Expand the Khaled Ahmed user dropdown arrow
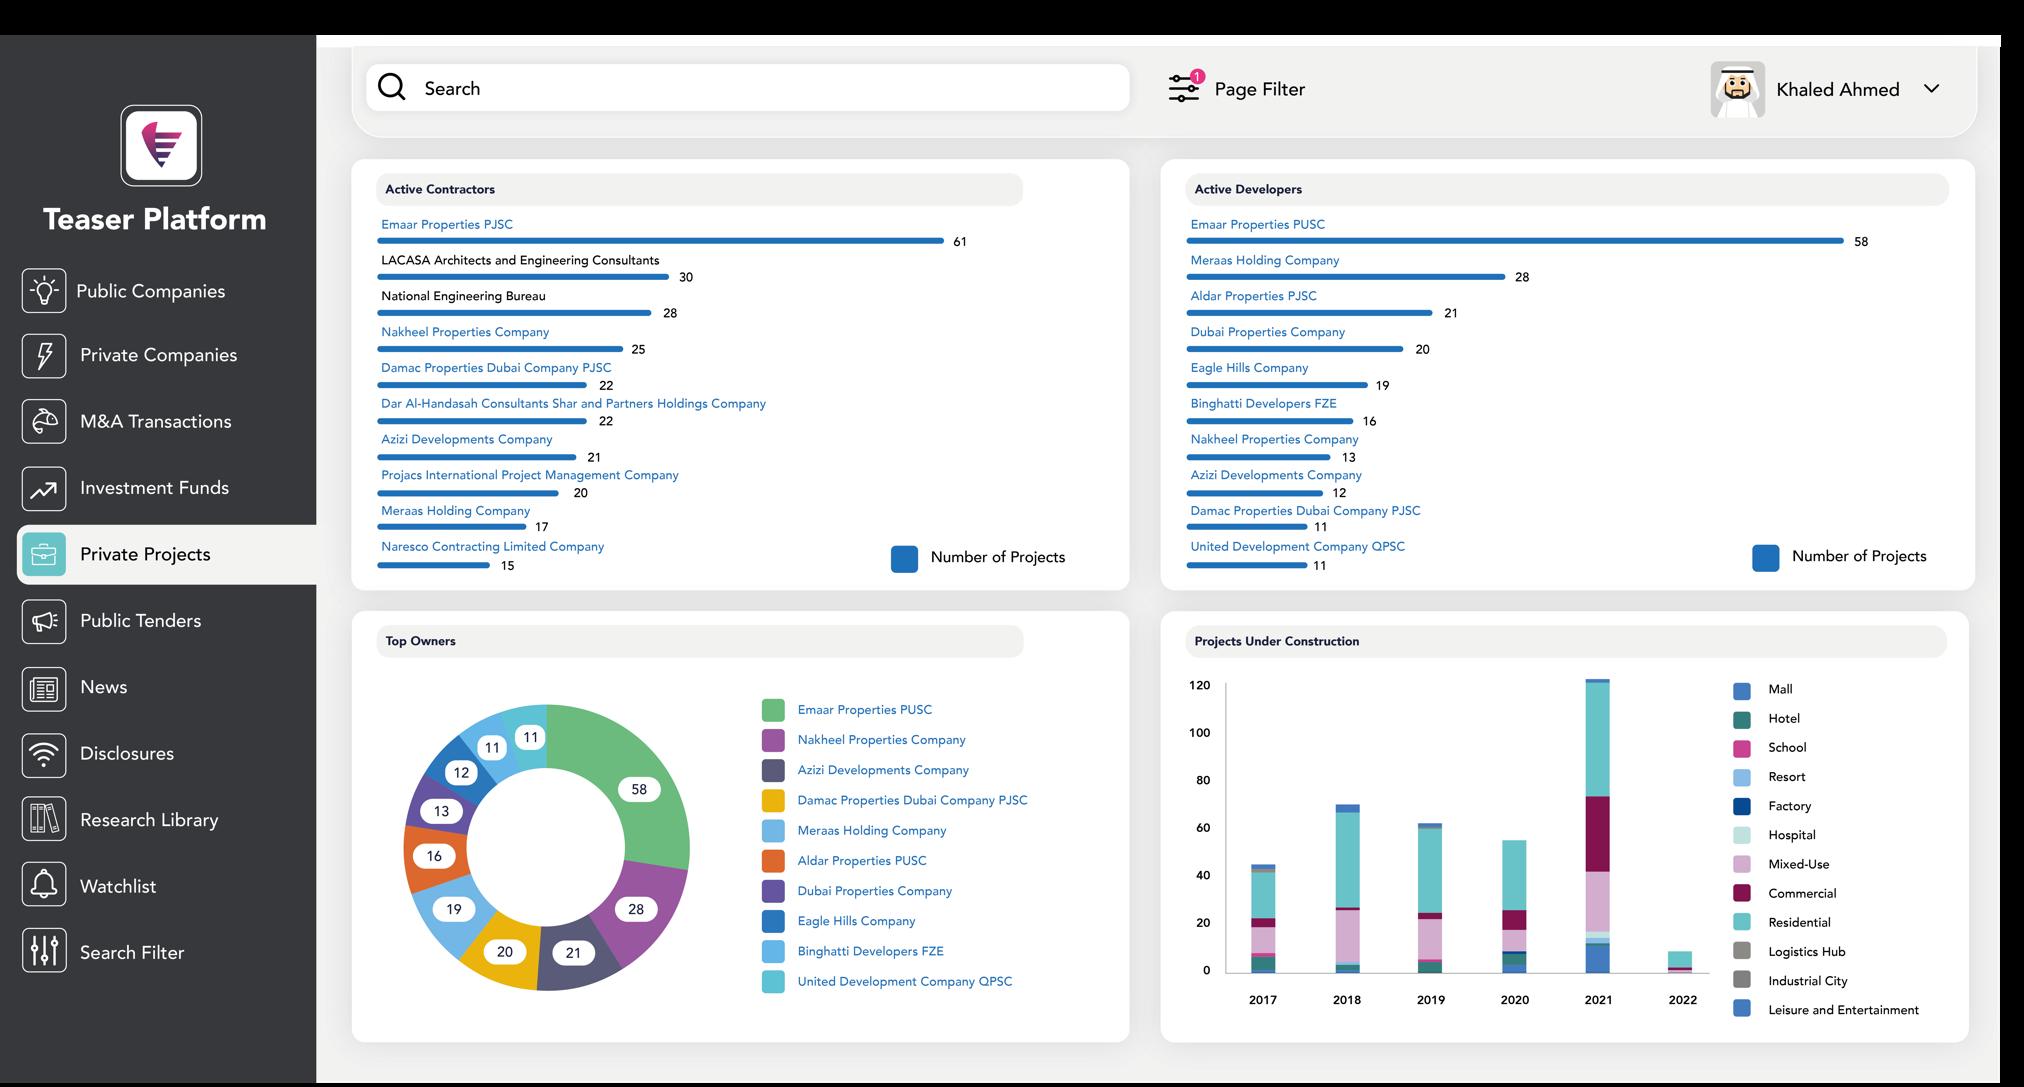This screenshot has width=2024, height=1087. pyautogui.click(x=1931, y=89)
